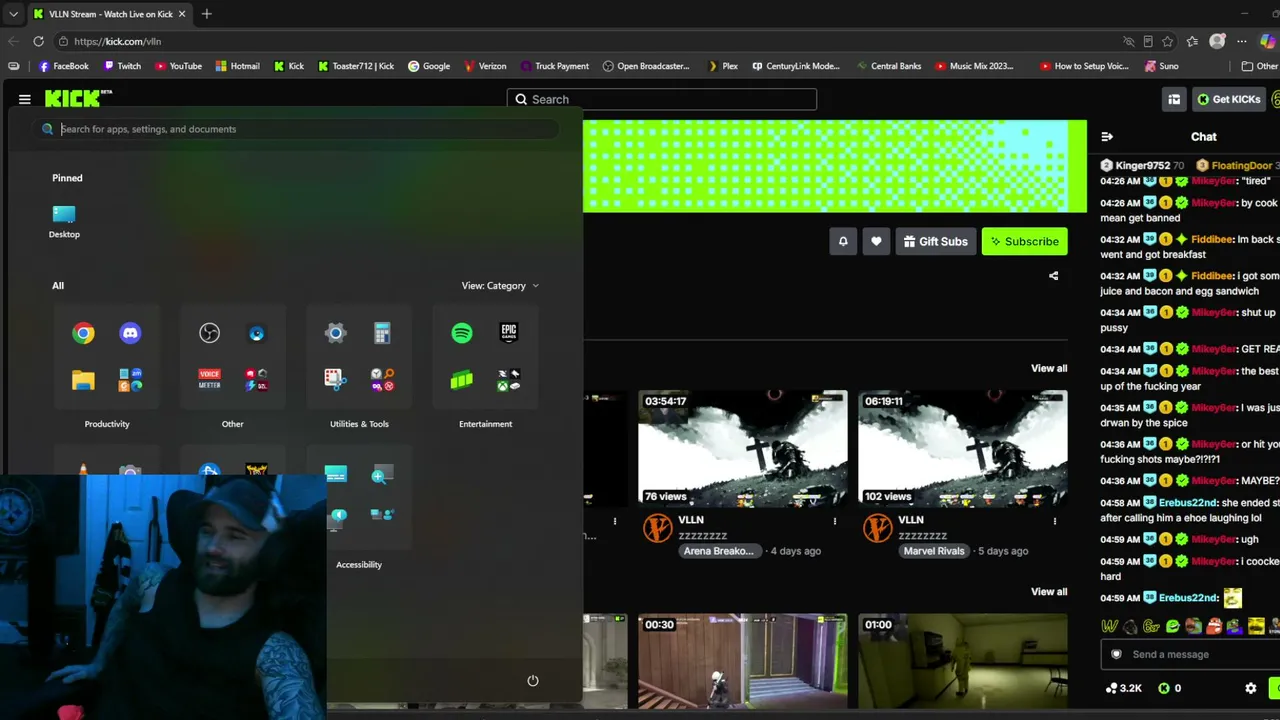
Task: Open the Marvel Rivals category tag
Action: 934,551
